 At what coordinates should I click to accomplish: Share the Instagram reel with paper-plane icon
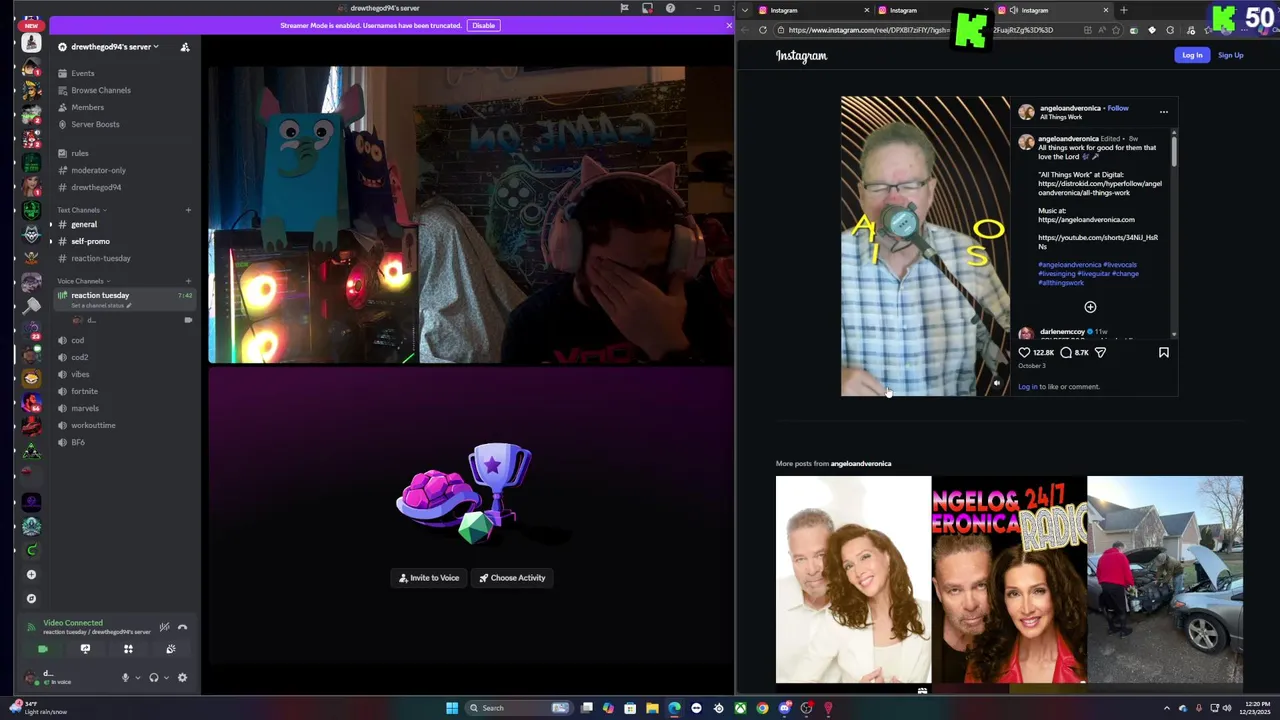pos(1100,352)
